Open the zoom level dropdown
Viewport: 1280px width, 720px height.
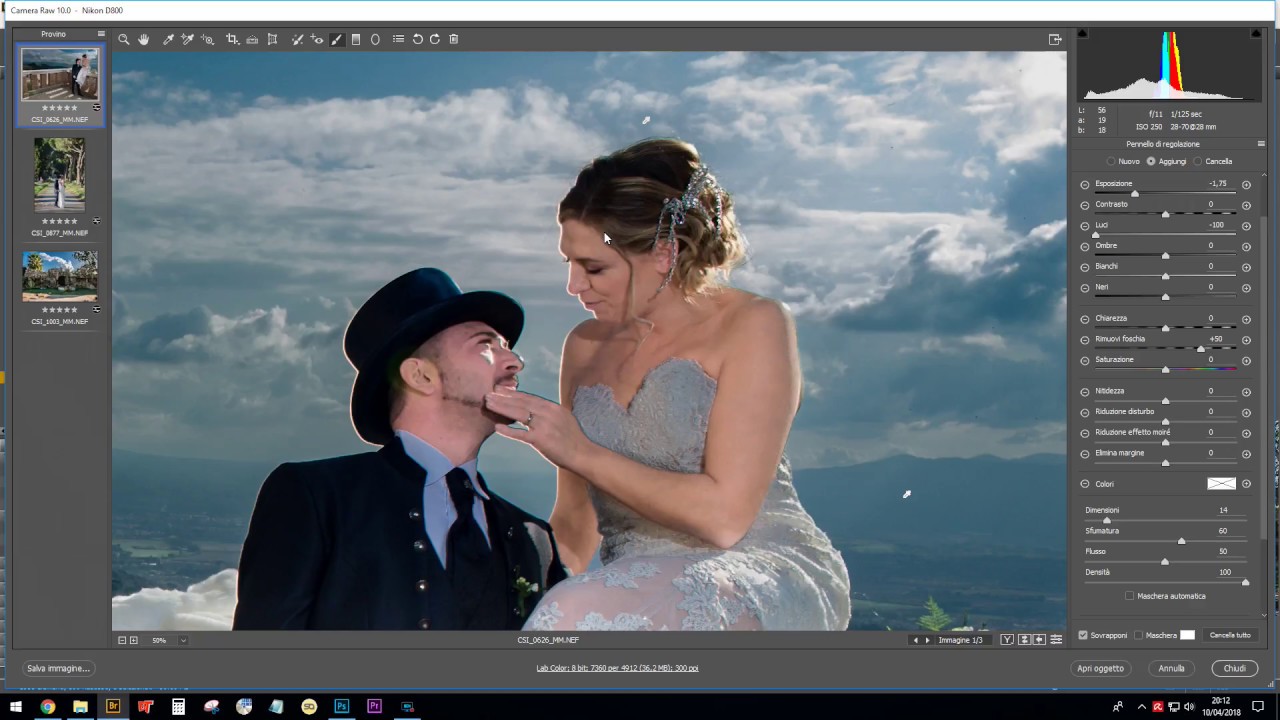pos(183,640)
